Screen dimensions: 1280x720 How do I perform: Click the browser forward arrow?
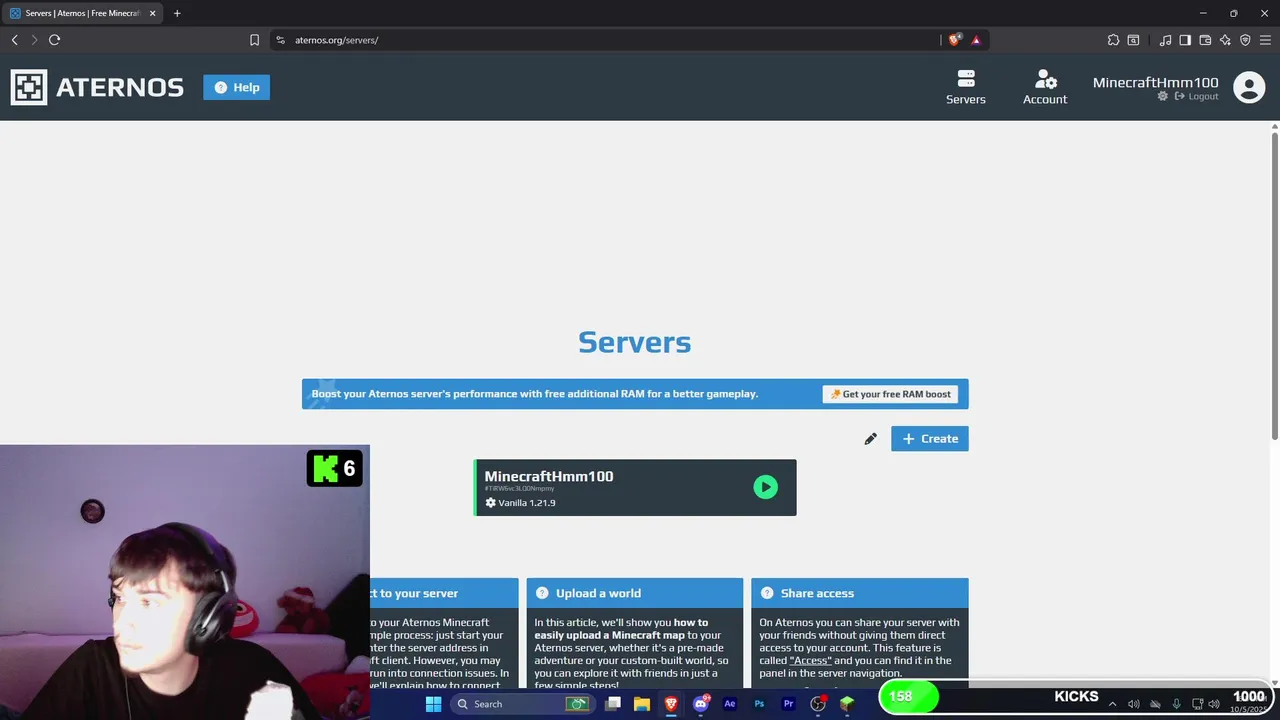click(34, 40)
